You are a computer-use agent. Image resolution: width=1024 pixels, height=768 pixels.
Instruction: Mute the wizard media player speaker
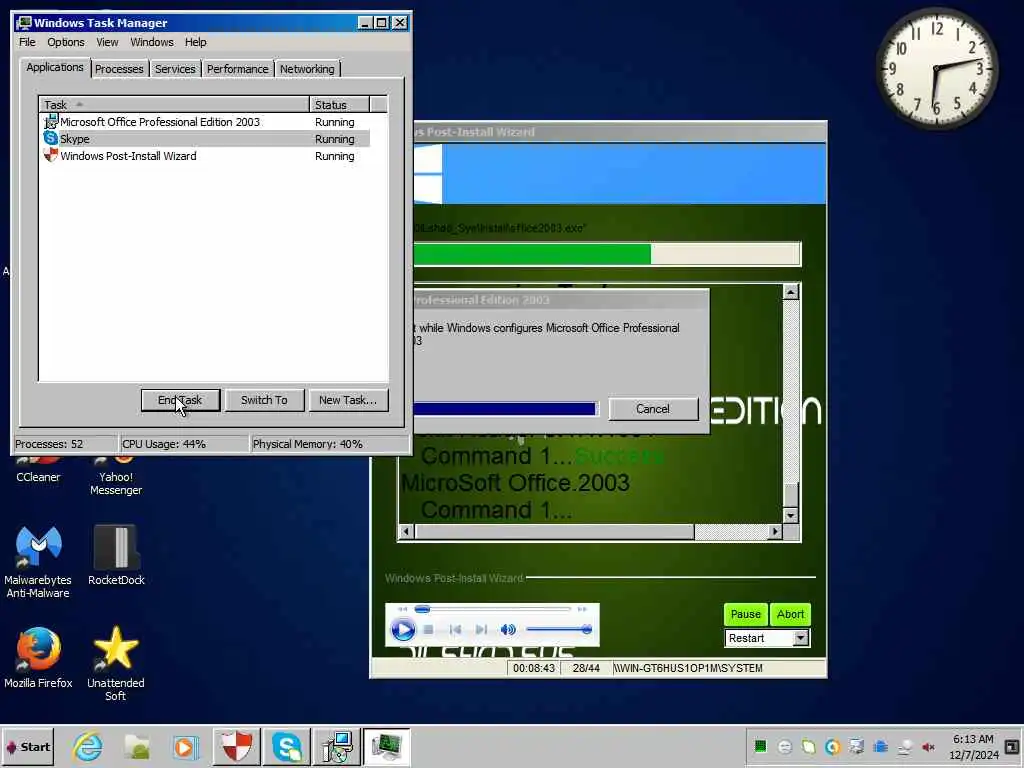pos(507,630)
